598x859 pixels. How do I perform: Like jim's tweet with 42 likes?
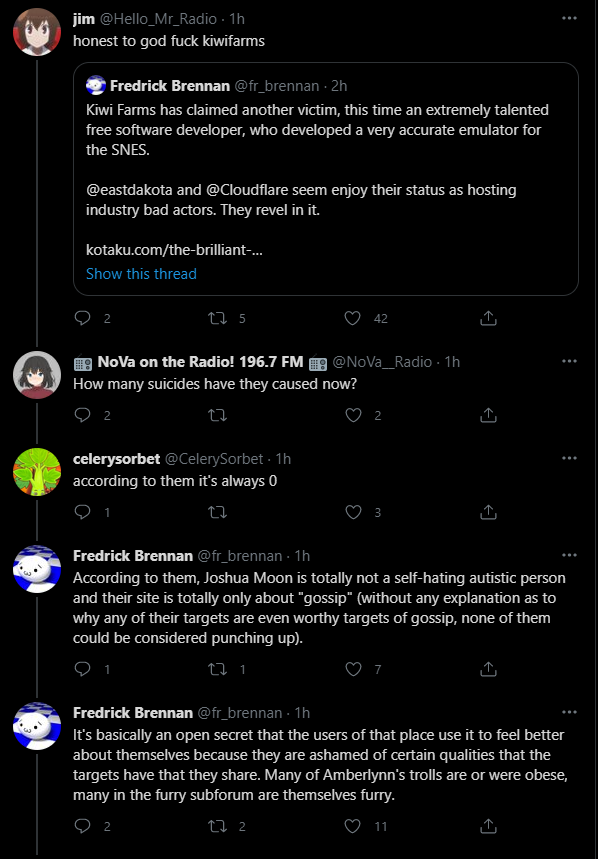pos(353,318)
